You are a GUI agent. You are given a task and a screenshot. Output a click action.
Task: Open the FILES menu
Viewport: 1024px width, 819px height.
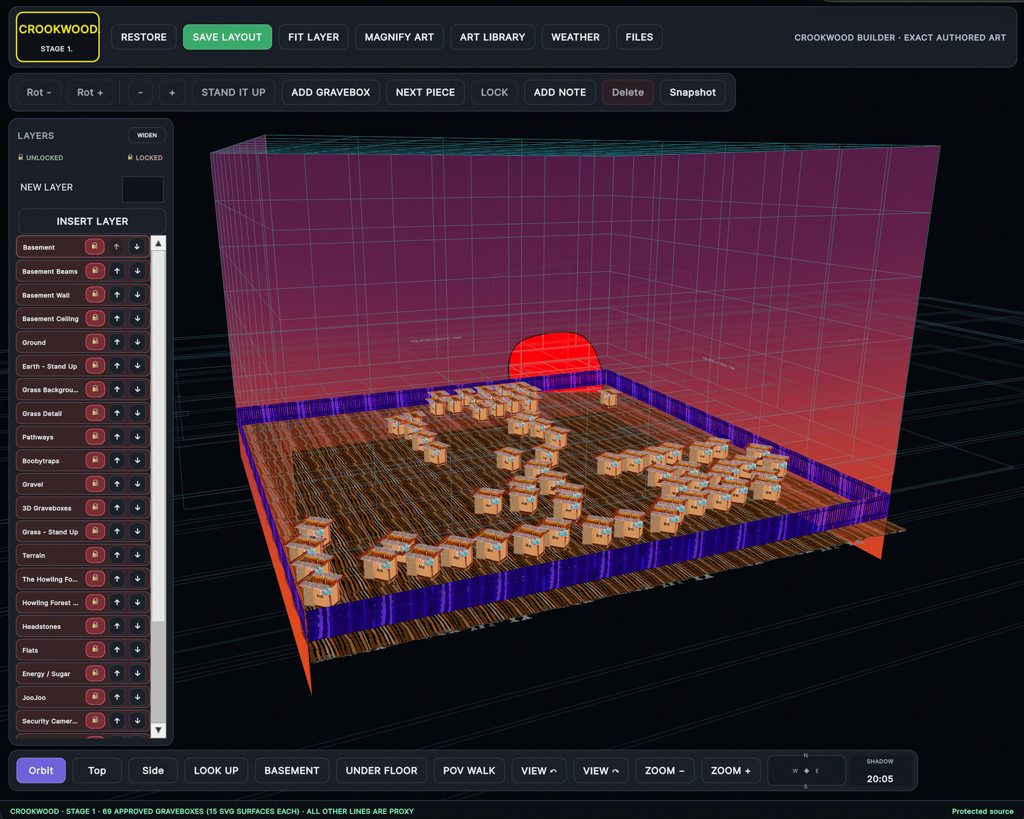pyautogui.click(x=639, y=37)
